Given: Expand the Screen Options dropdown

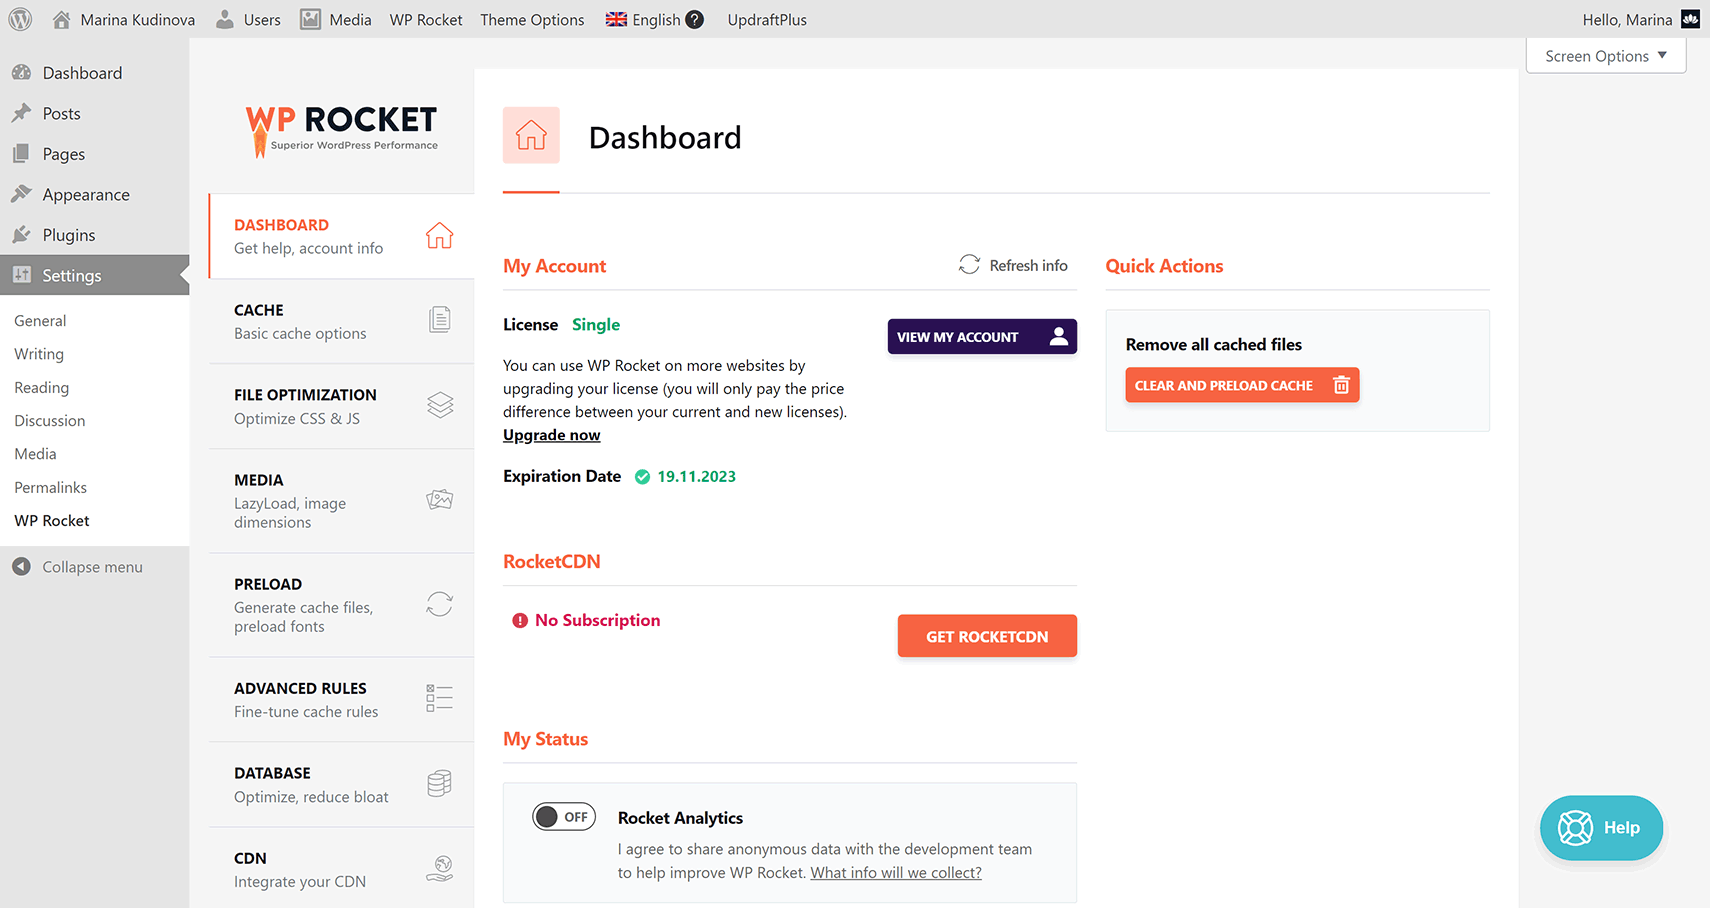Looking at the screenshot, I should click(x=1606, y=56).
